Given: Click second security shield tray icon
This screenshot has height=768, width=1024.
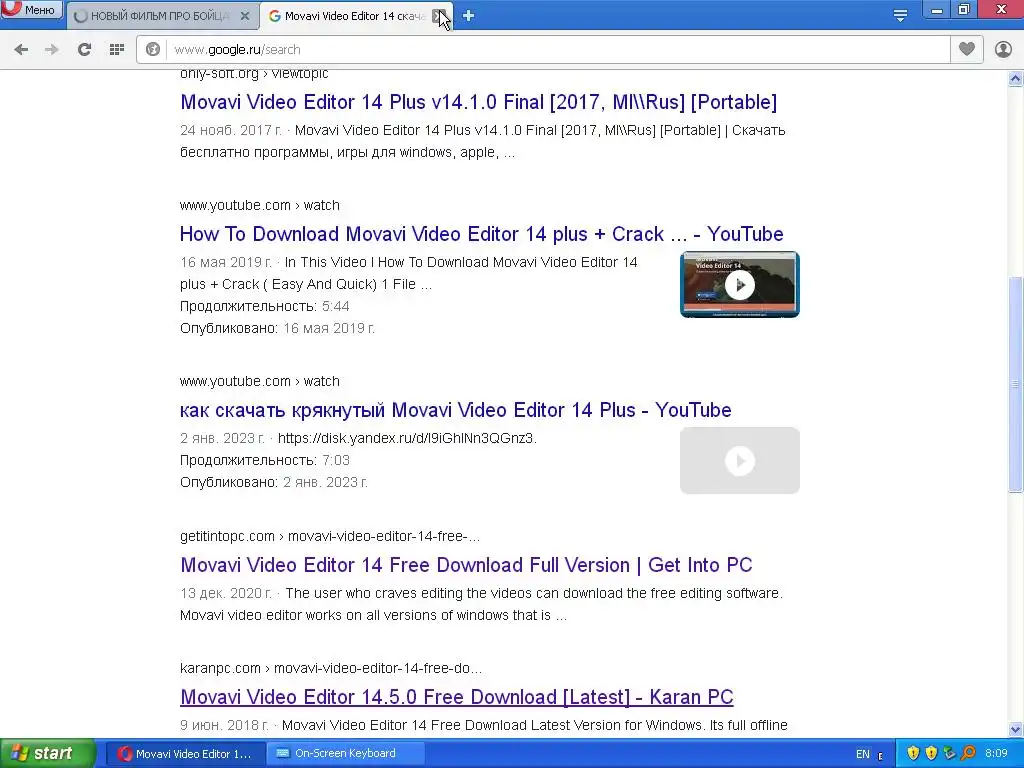Looking at the screenshot, I should pyautogui.click(x=931, y=754).
